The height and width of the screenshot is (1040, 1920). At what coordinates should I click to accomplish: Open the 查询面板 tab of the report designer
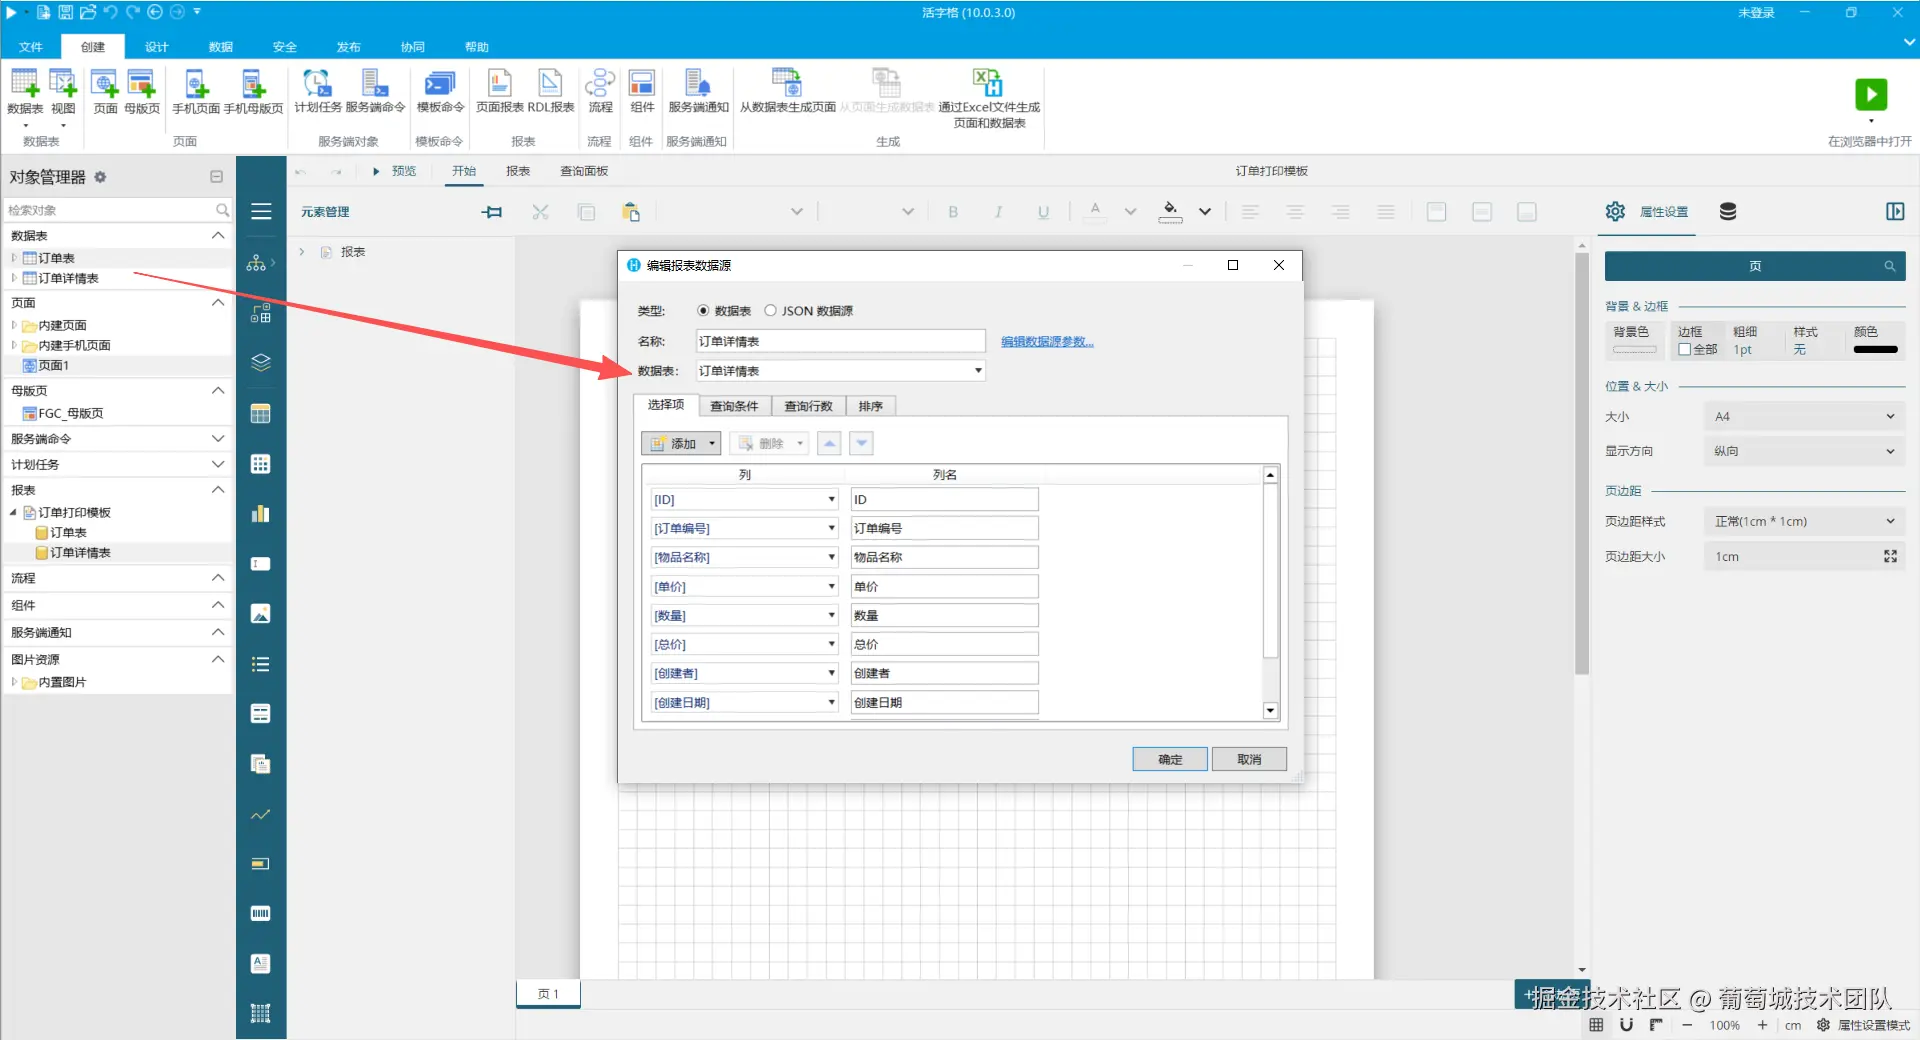click(584, 171)
